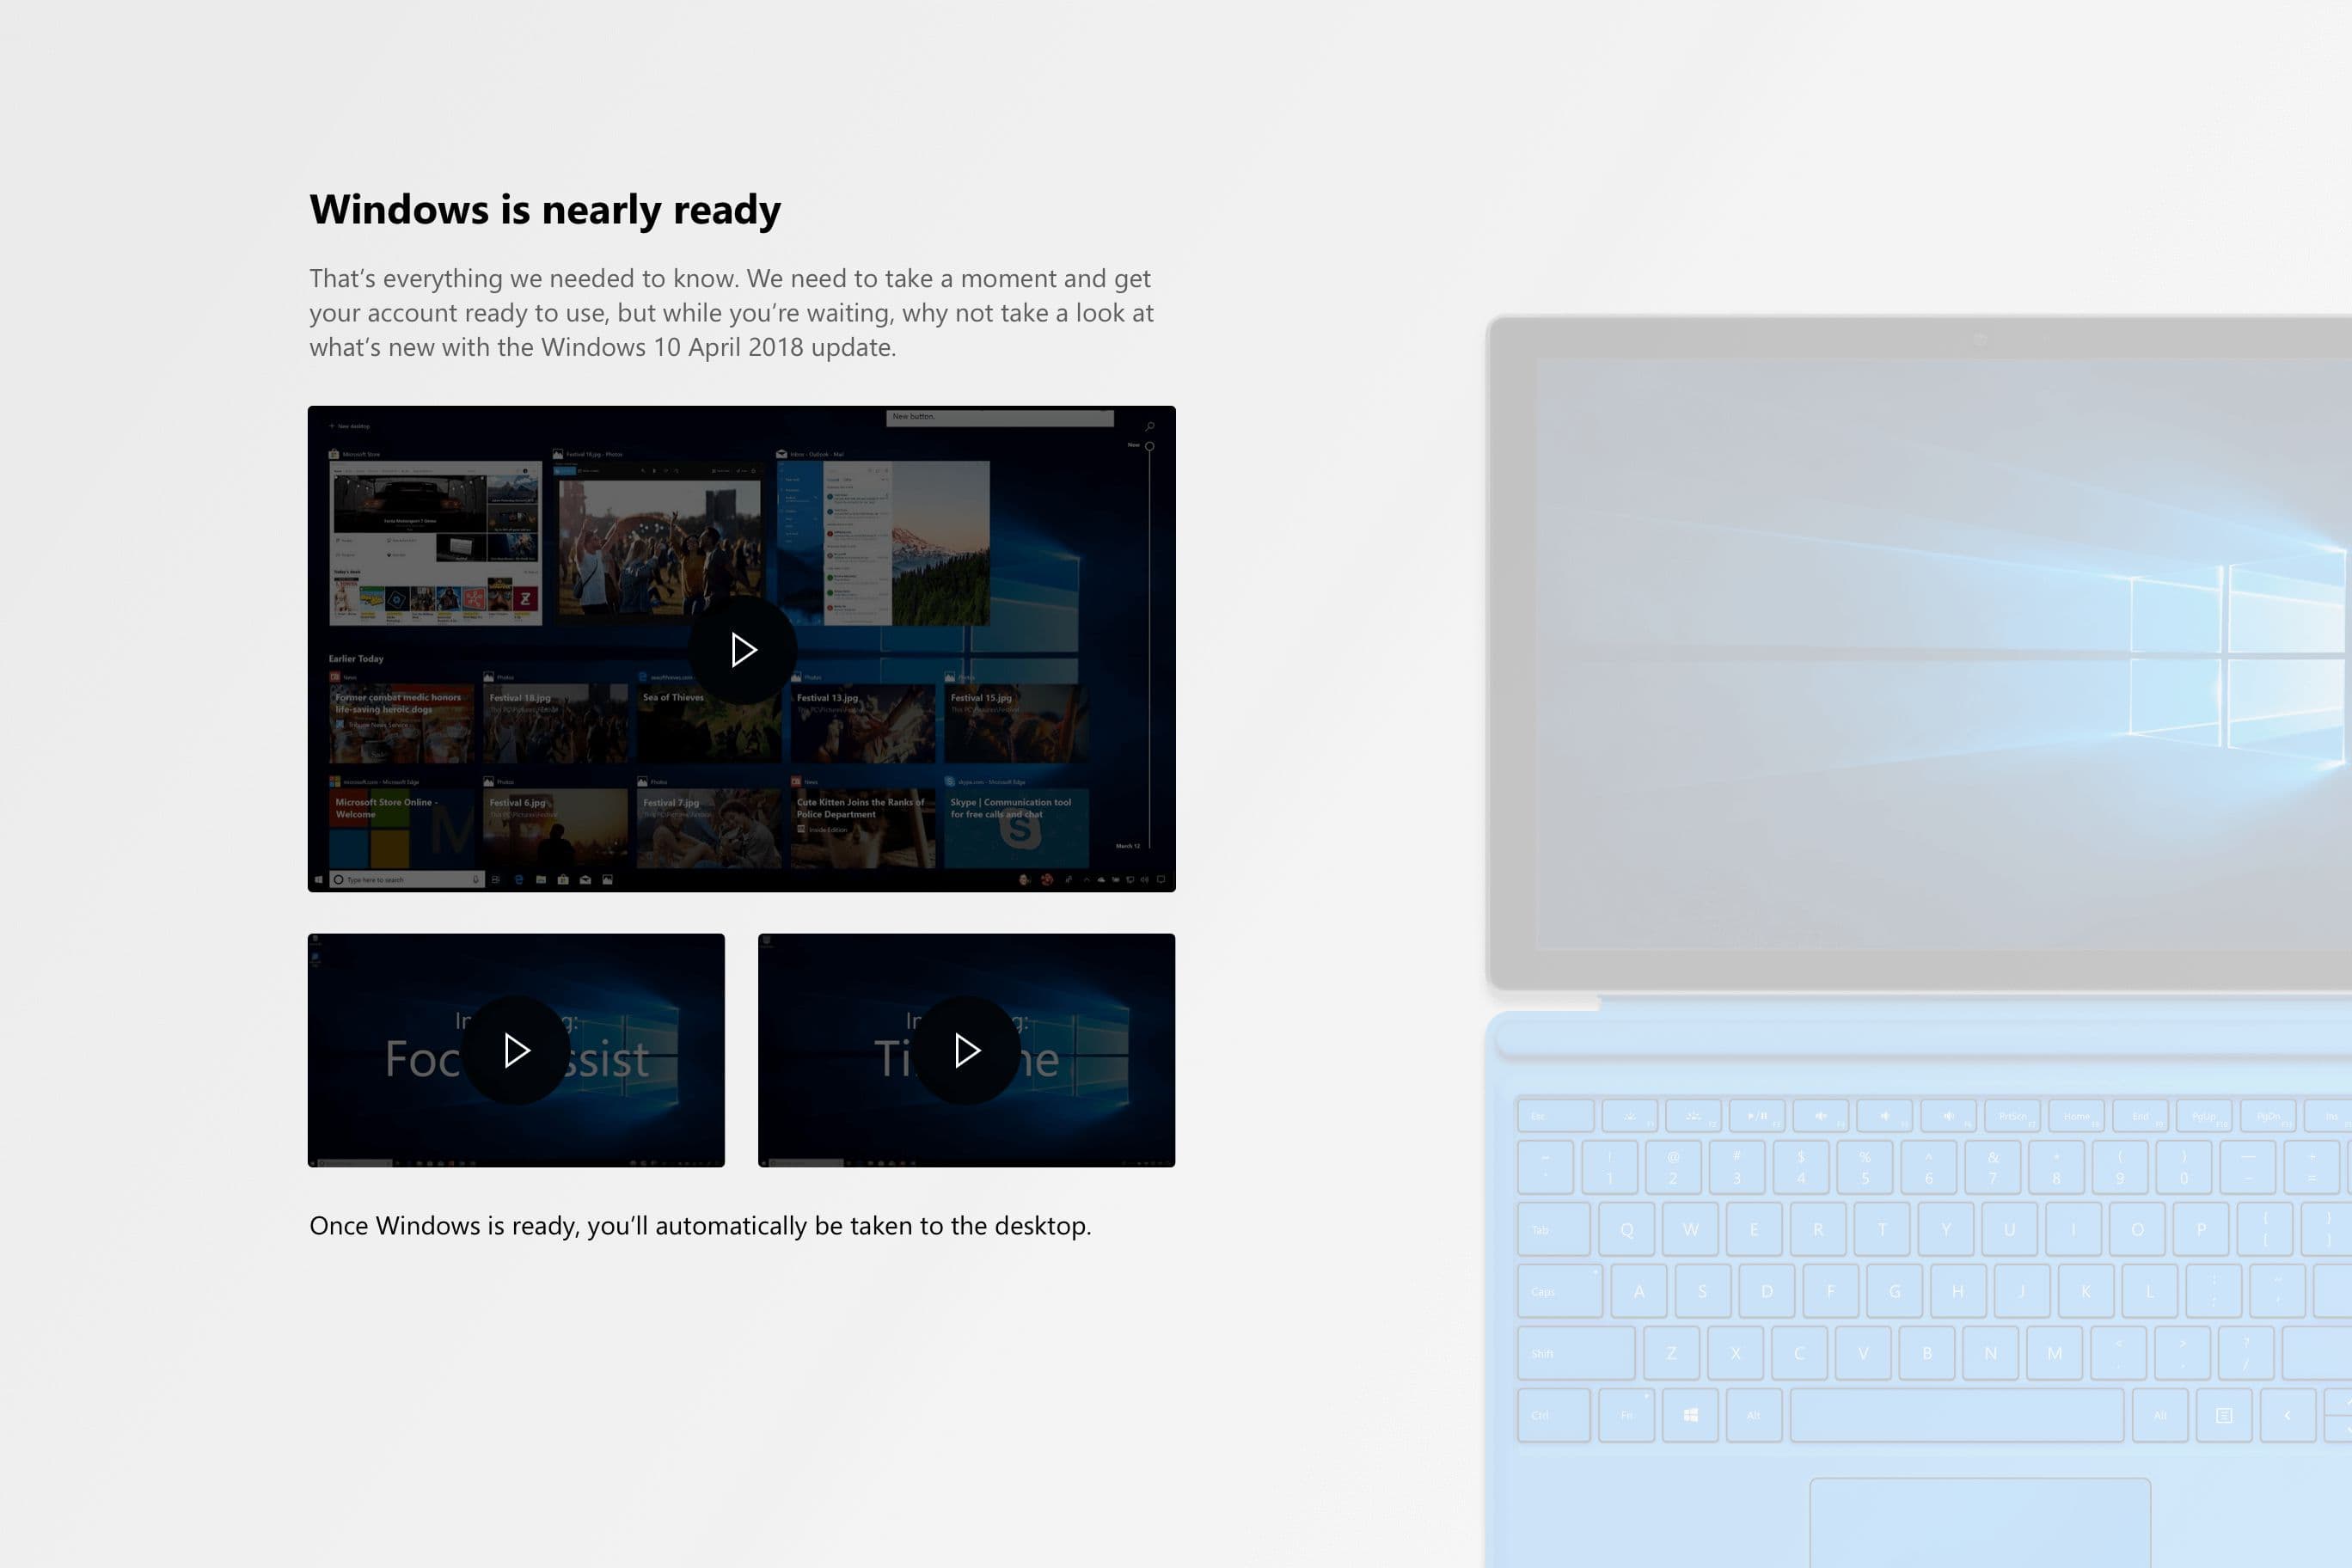Open the Photos icon in preview taskbar
This screenshot has height=1568, width=2352.
(x=607, y=880)
